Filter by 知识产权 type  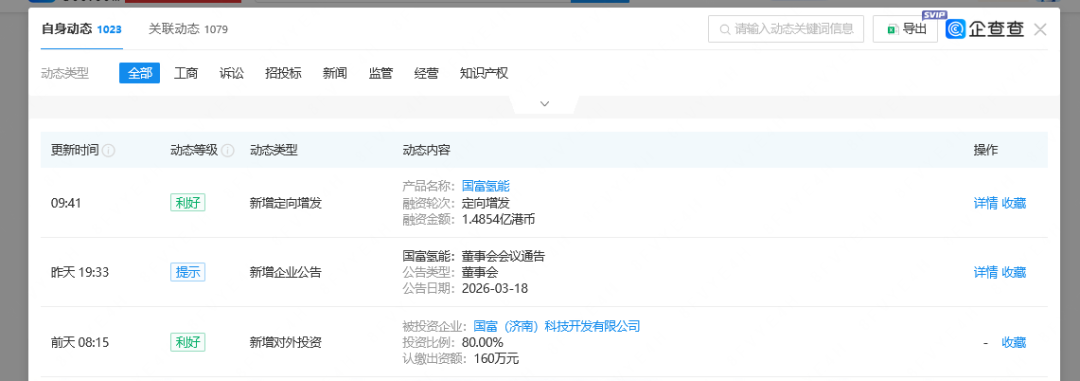tap(484, 73)
